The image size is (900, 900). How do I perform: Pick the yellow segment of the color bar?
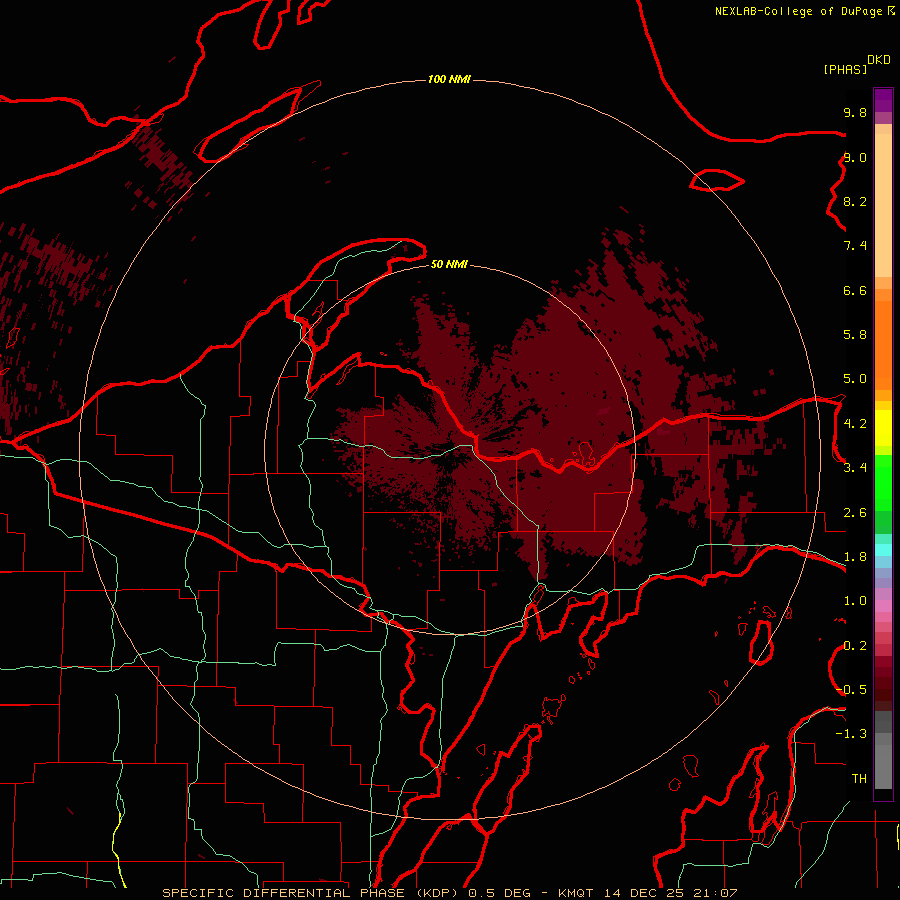[x=883, y=428]
